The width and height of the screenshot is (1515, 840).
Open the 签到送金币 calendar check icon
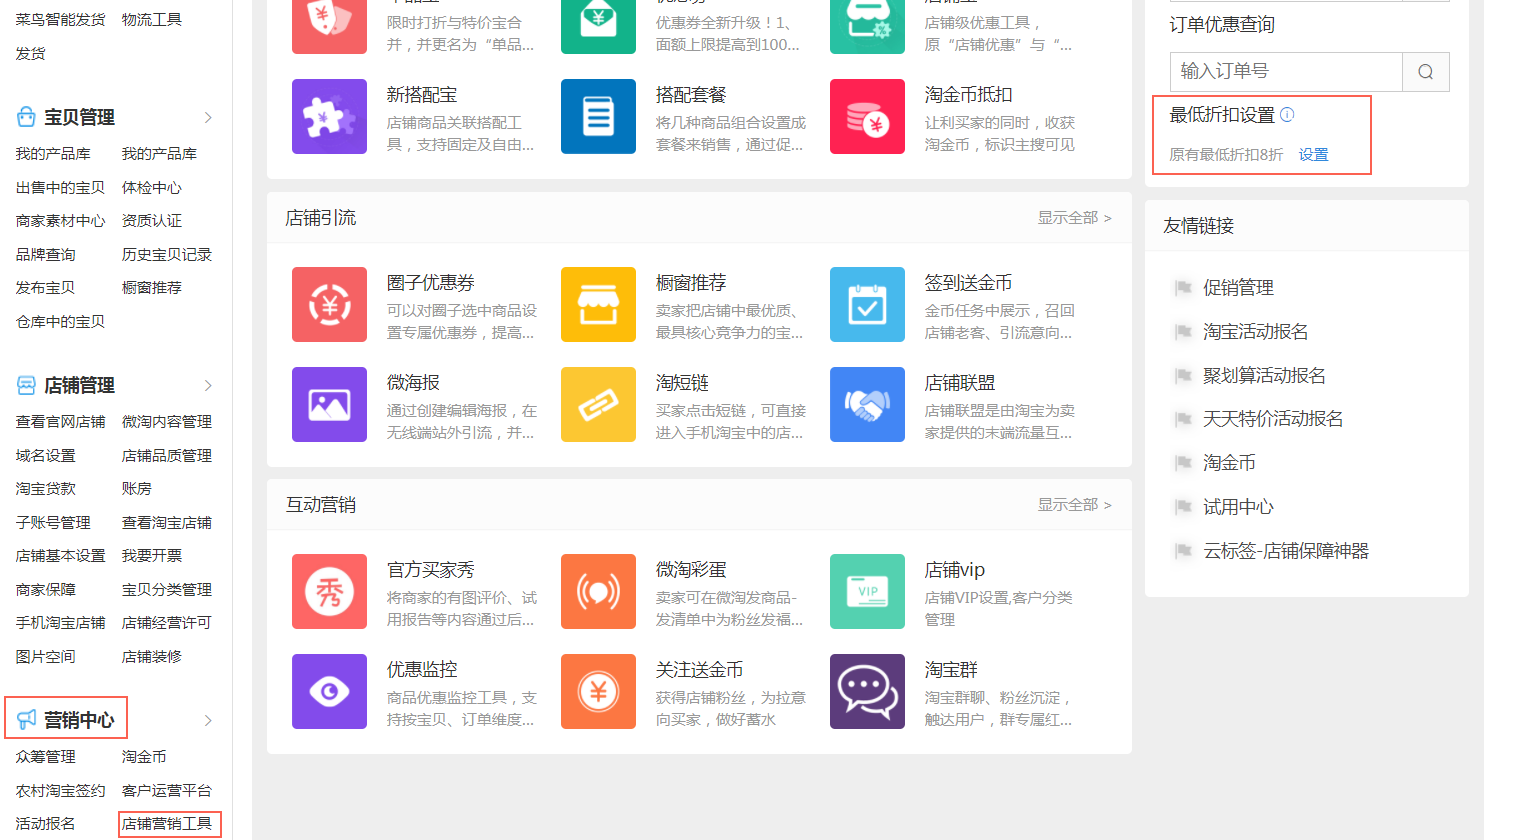pos(867,305)
